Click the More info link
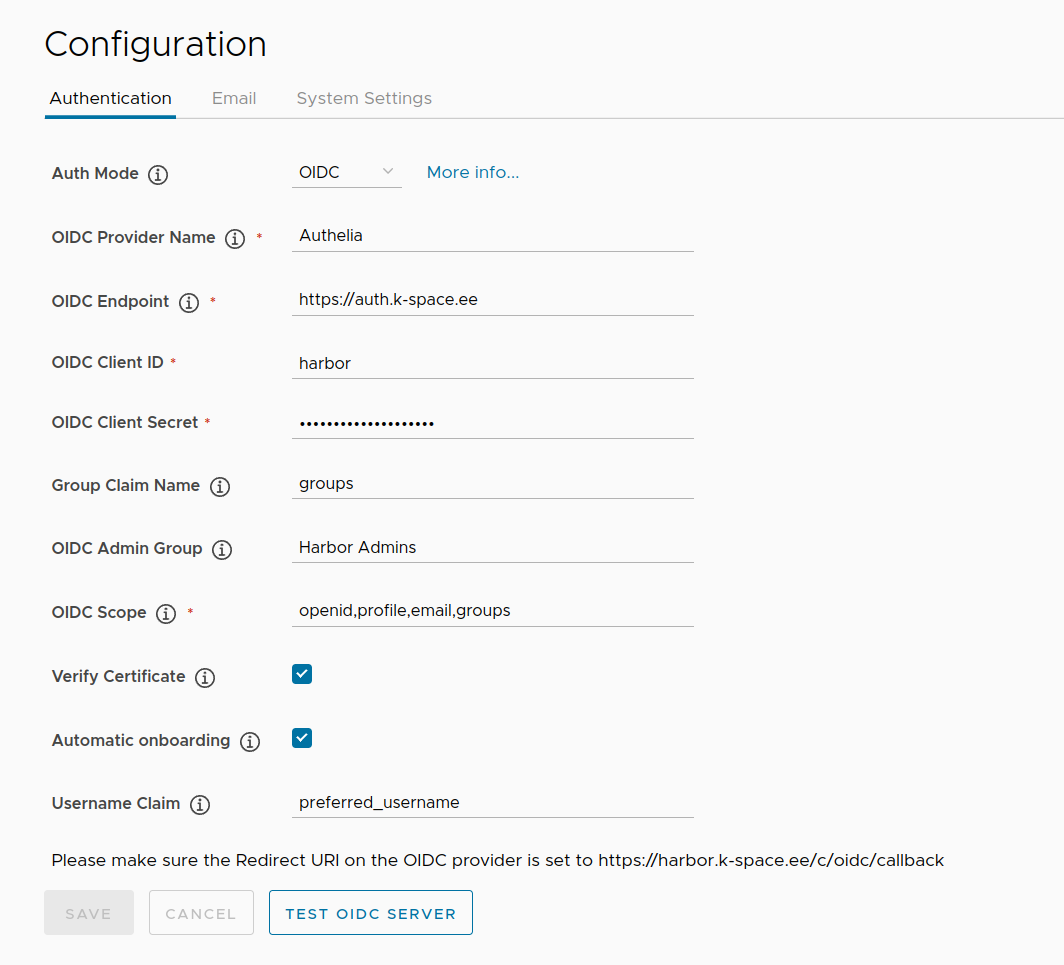The width and height of the screenshot is (1064, 965). tap(472, 172)
